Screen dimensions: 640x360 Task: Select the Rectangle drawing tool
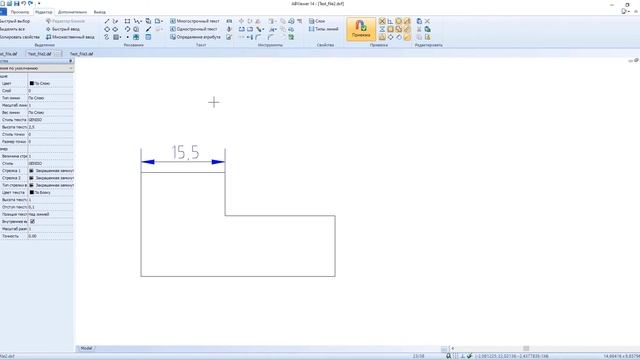[x=127, y=21]
